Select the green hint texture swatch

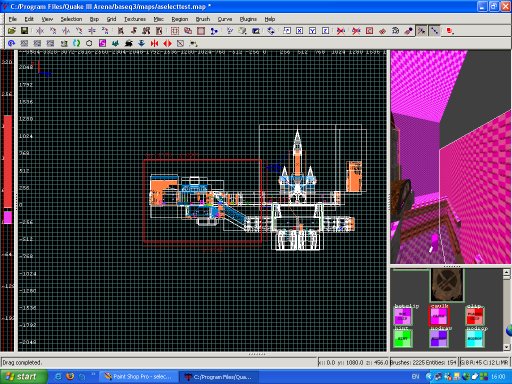click(403, 338)
